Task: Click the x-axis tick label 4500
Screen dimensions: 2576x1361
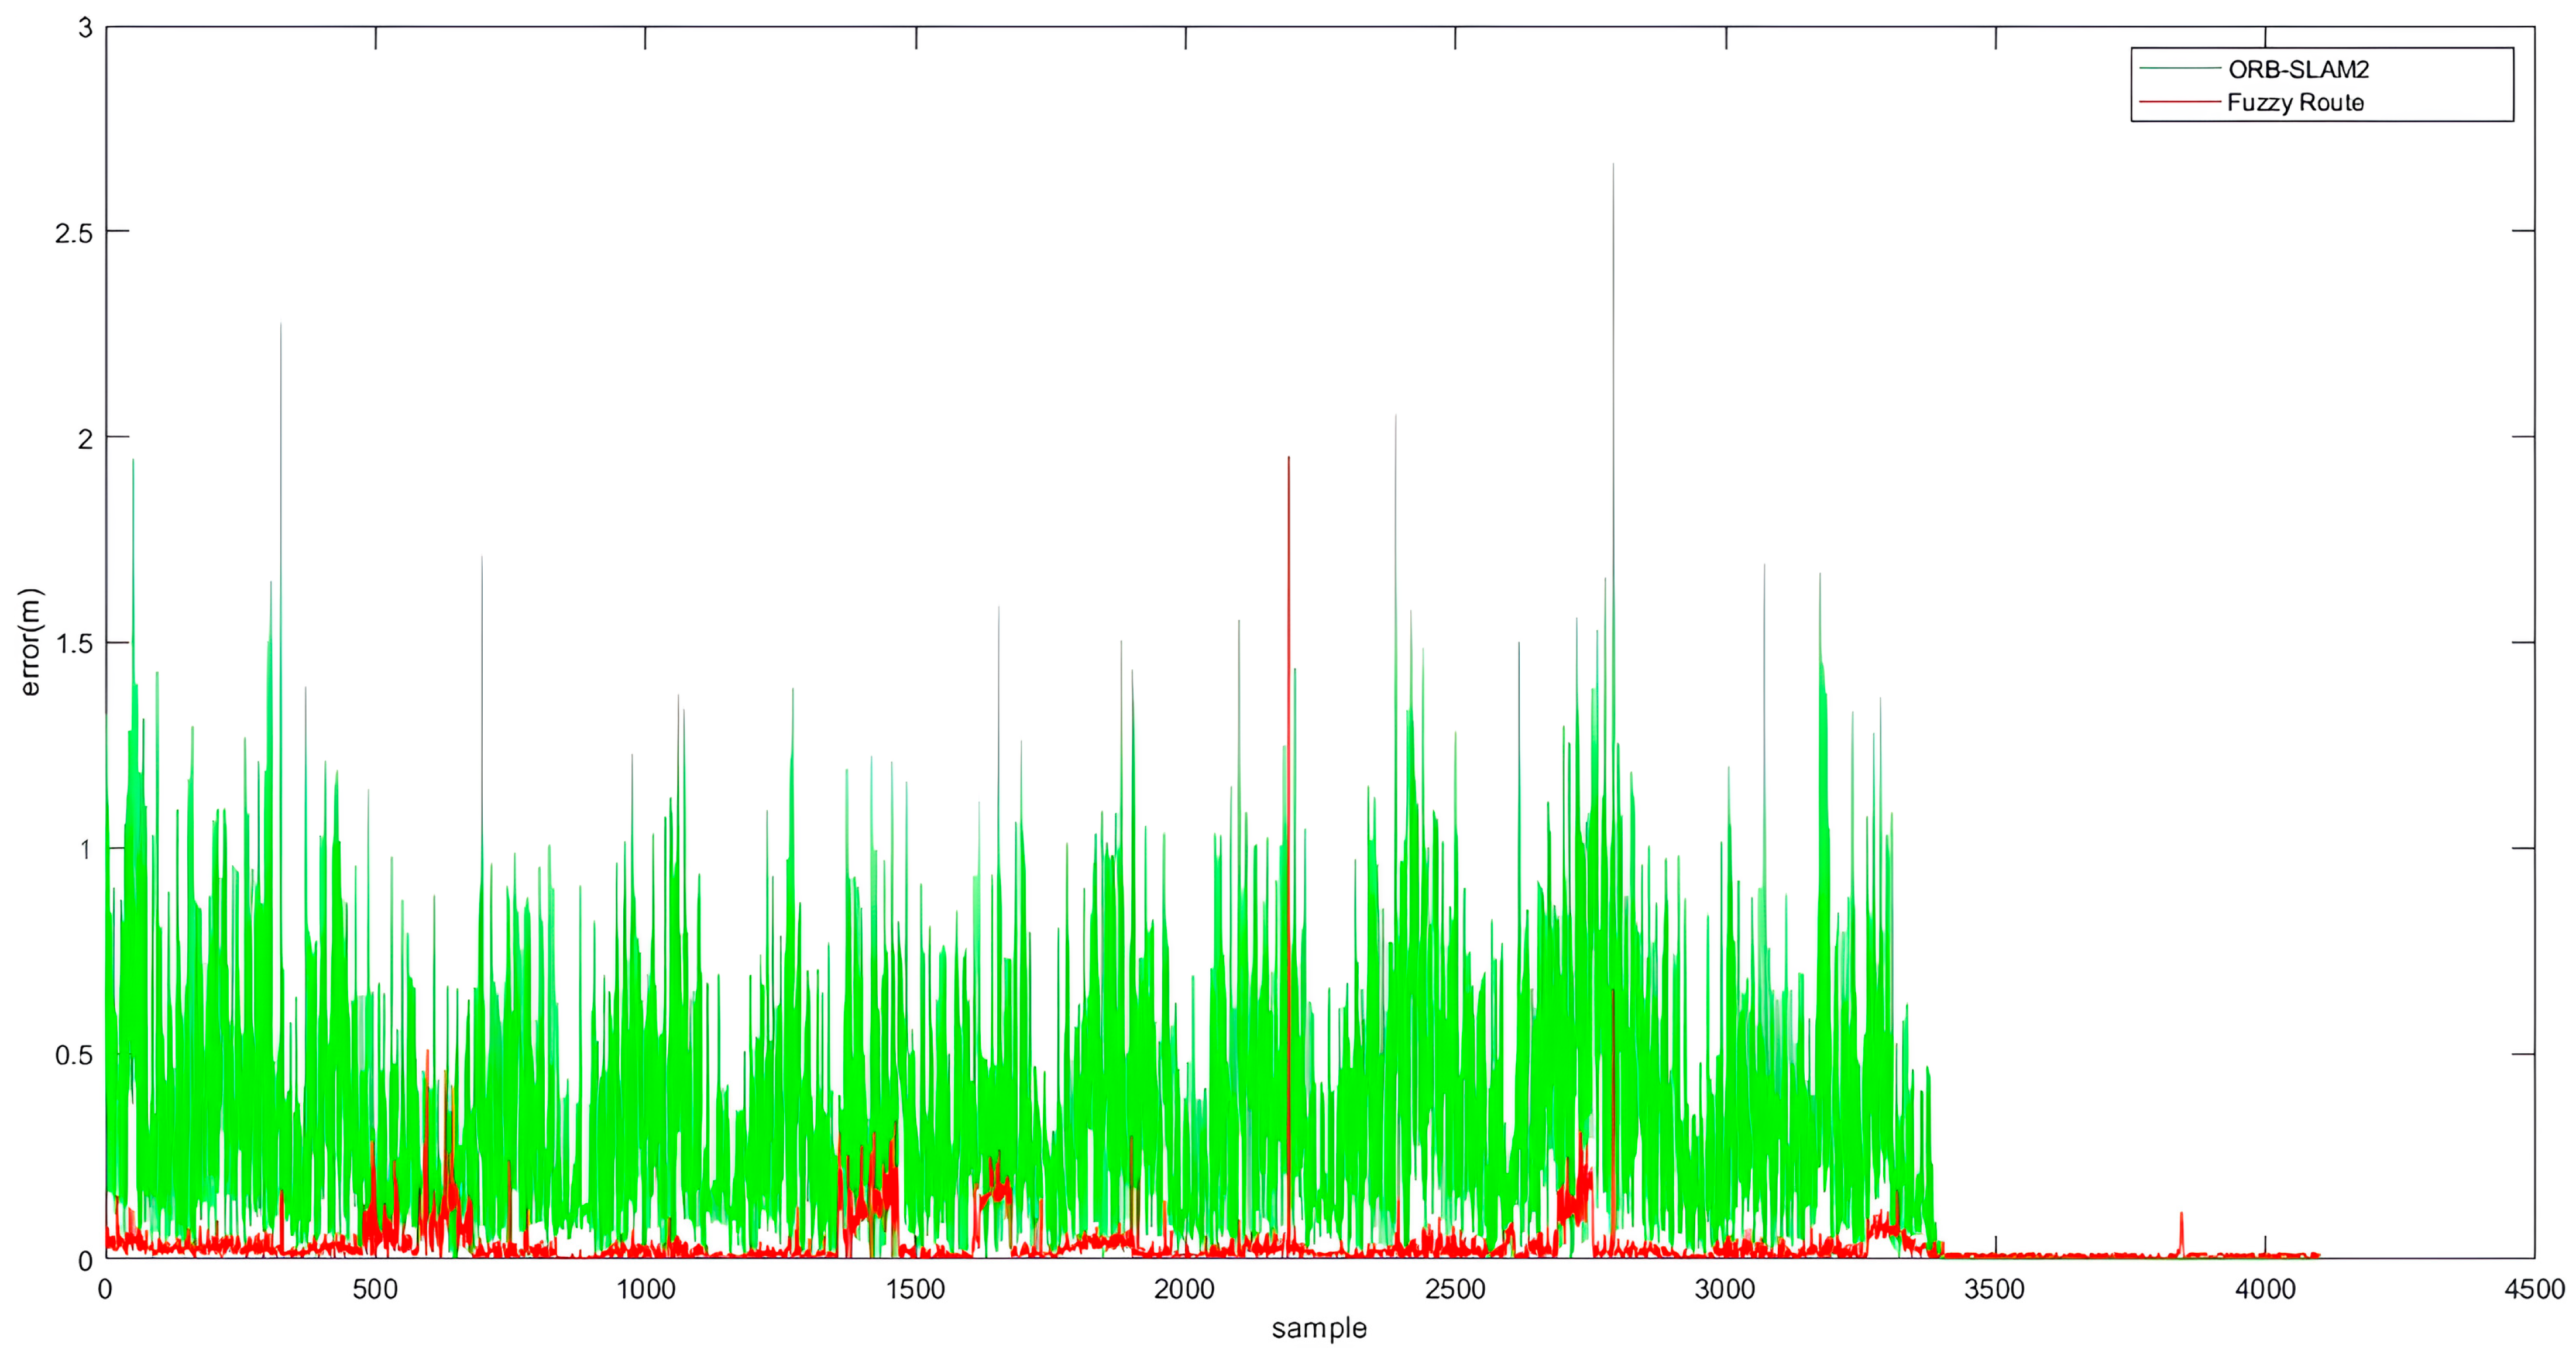Action: click(x=2534, y=1290)
